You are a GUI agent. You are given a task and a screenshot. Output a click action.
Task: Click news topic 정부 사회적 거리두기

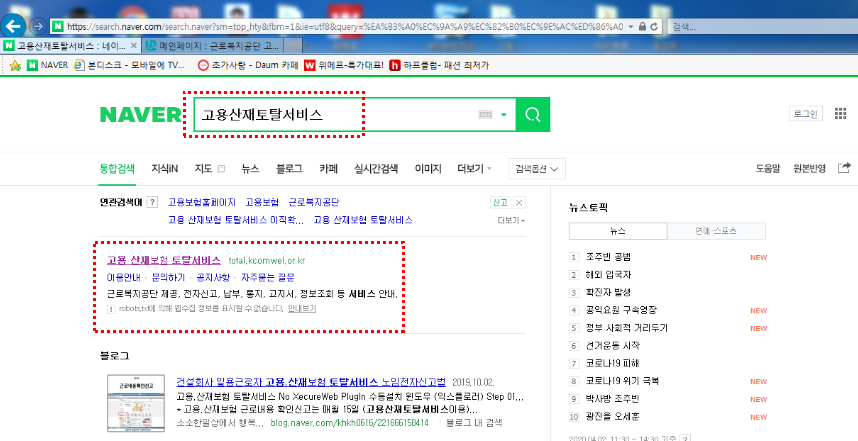[x=627, y=328]
